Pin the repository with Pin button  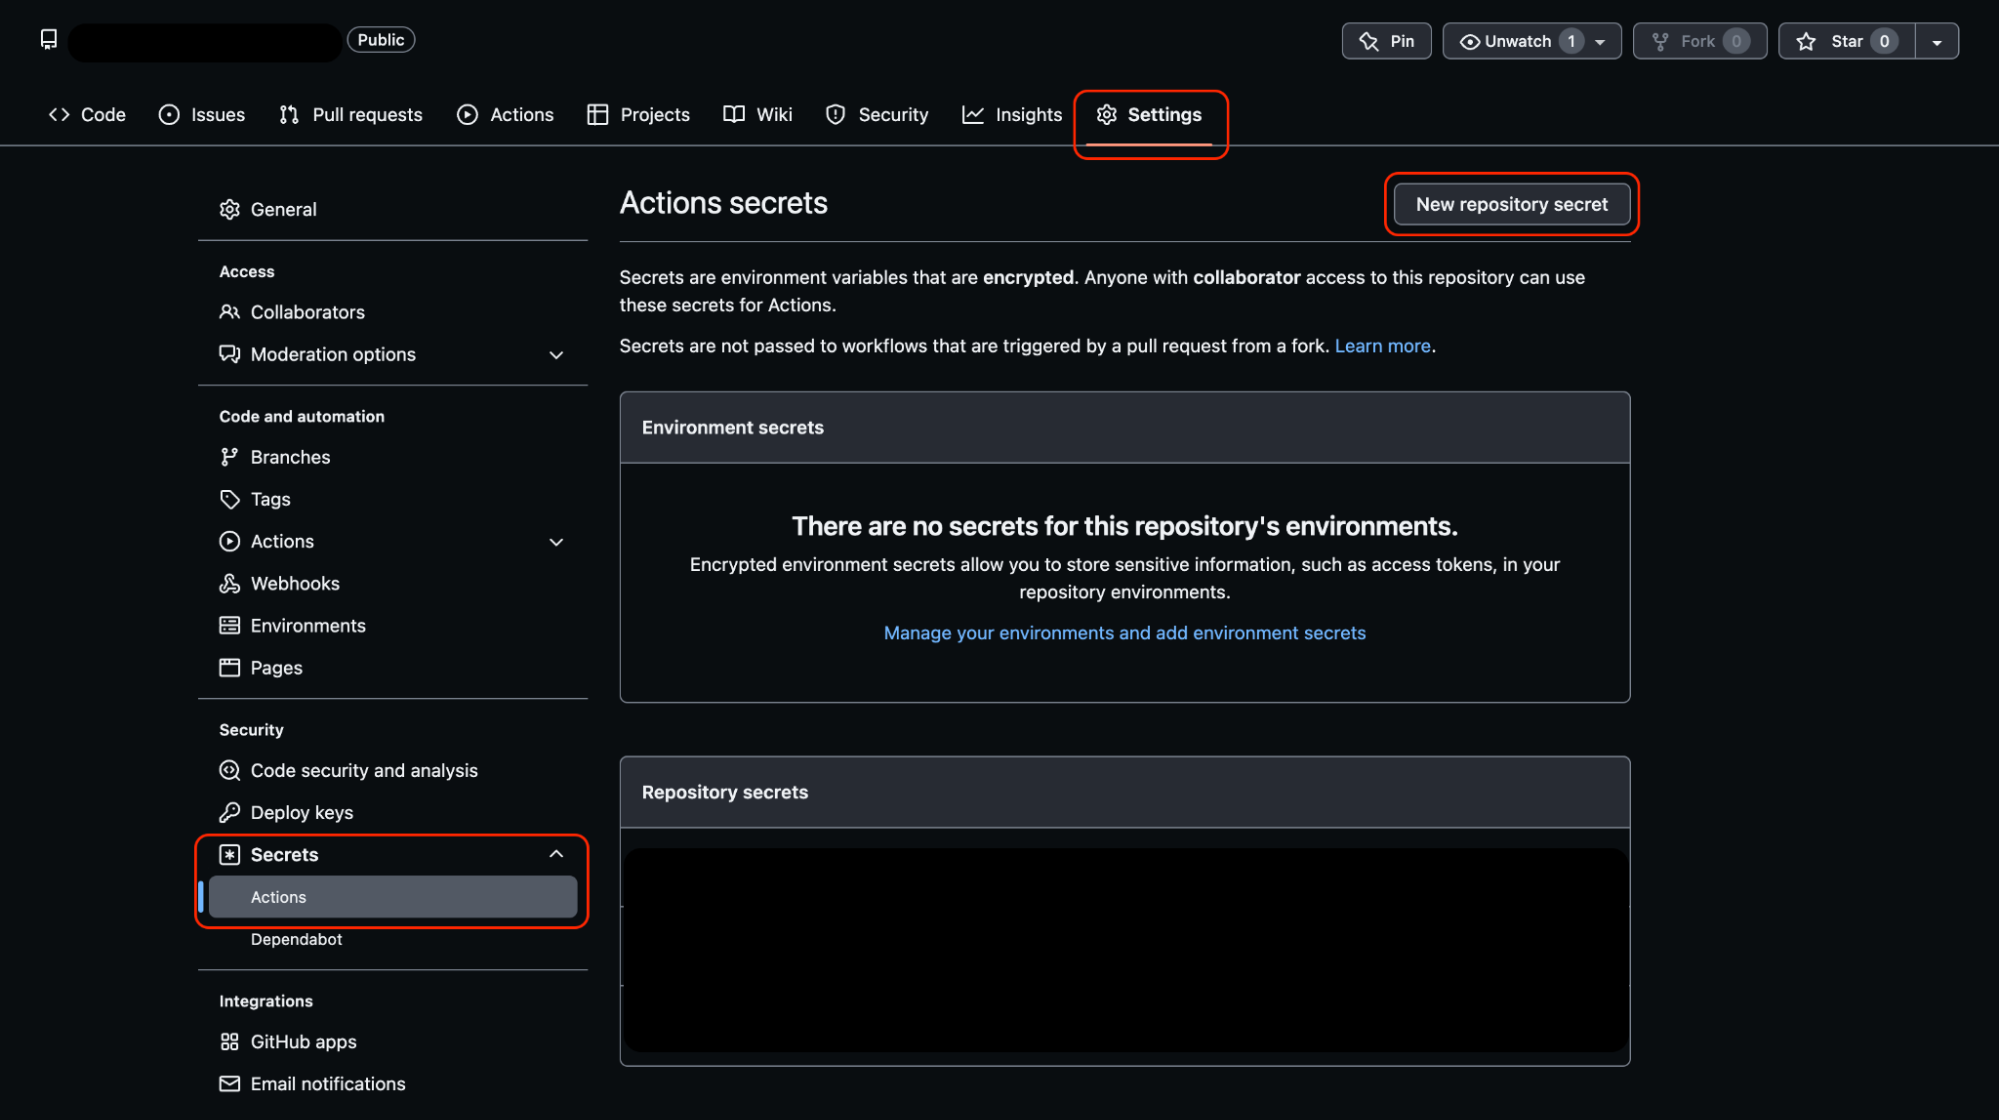point(1386,41)
